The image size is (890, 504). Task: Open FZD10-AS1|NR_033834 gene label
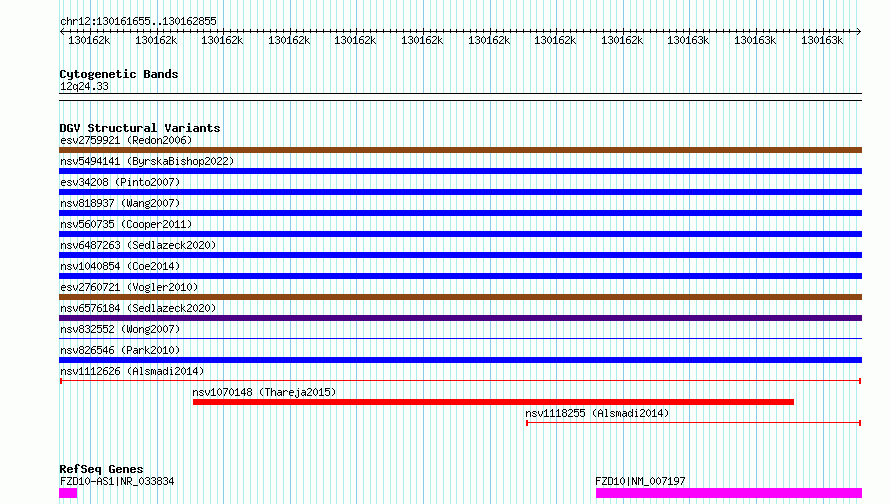117,481
